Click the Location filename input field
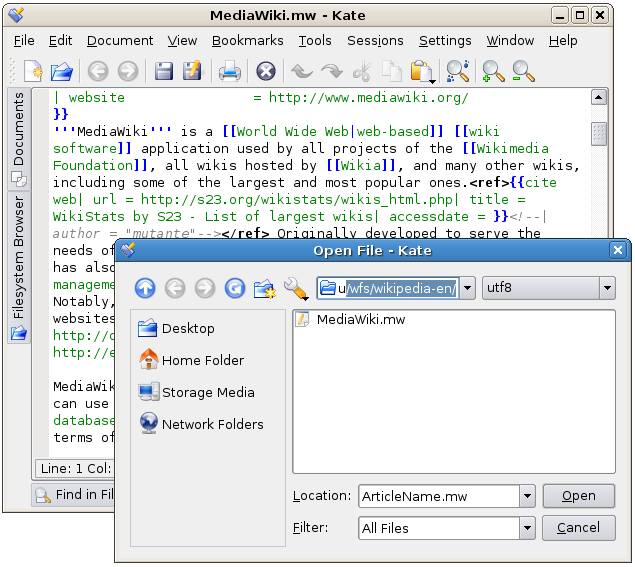This screenshot has width=635, height=567. (439, 496)
